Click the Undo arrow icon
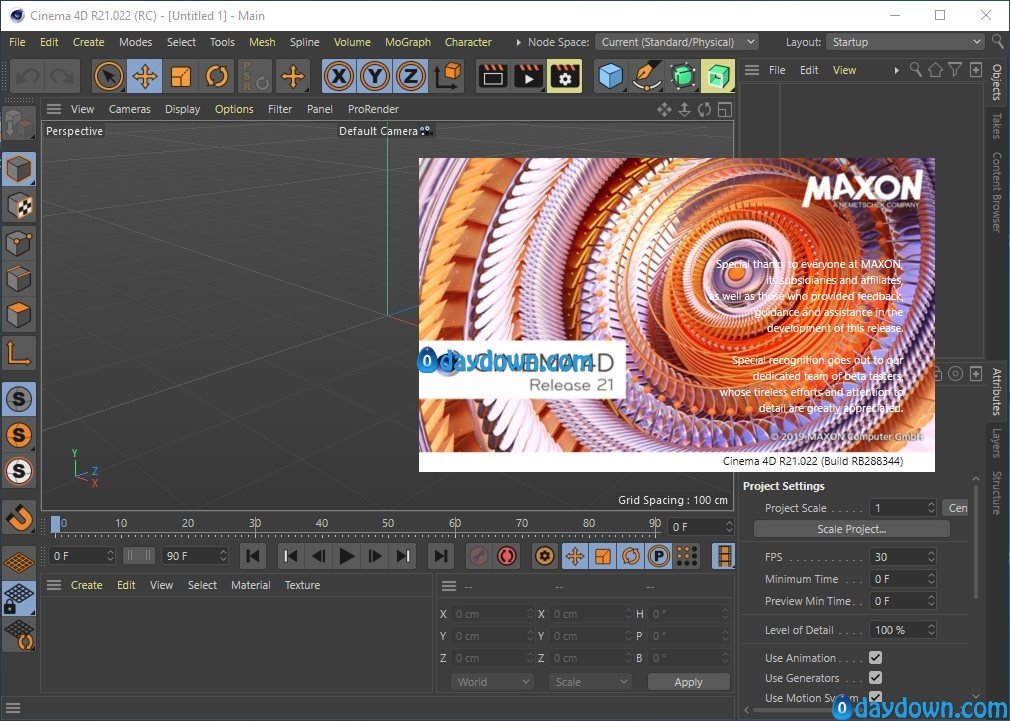Viewport: 1010px width, 721px height. 28,76
